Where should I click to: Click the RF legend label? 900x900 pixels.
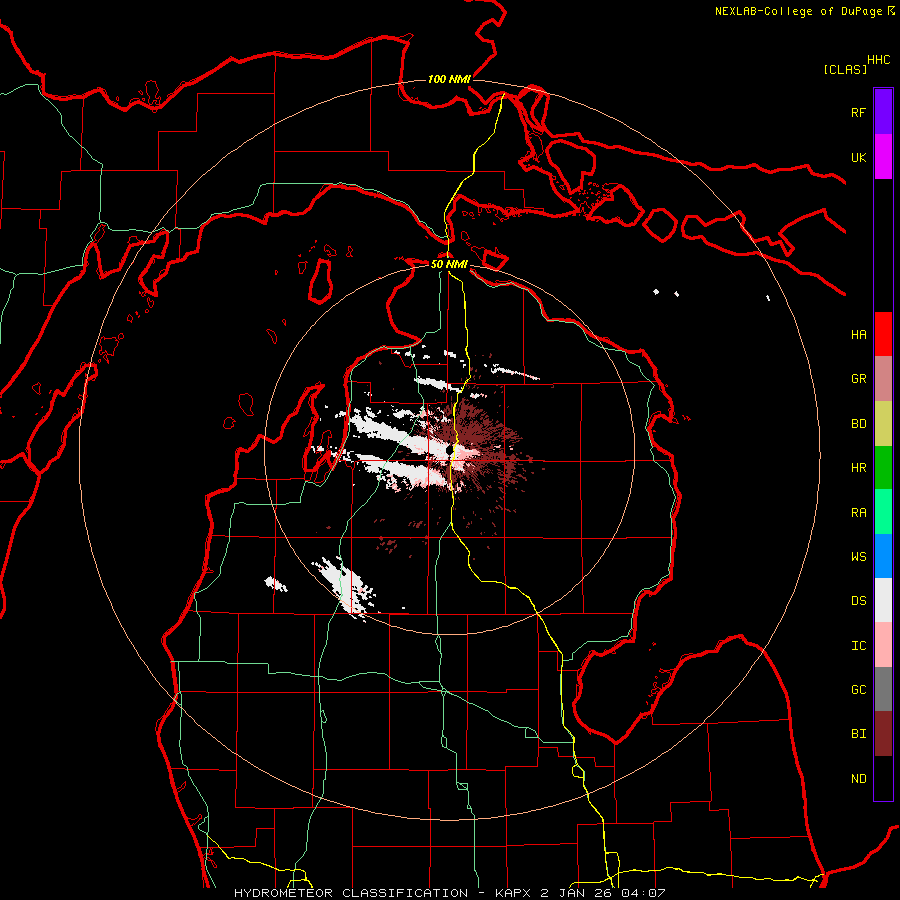(858, 112)
